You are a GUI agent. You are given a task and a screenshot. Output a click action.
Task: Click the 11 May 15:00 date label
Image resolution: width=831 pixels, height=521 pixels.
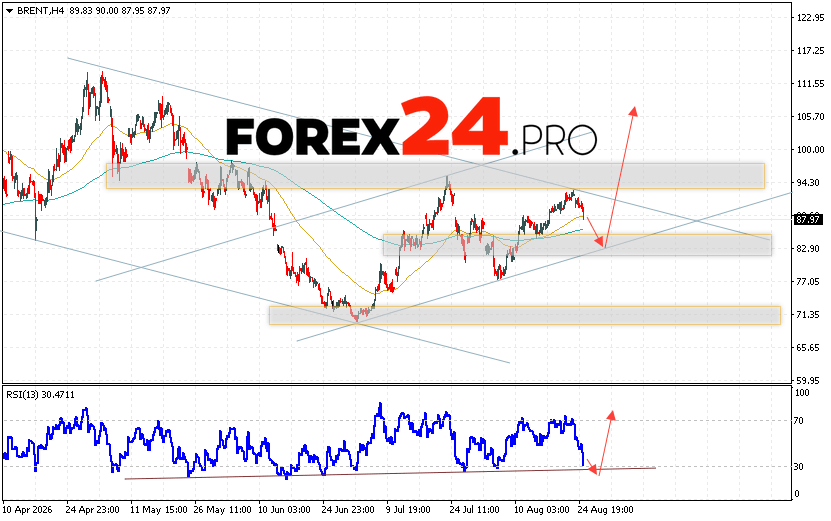click(x=158, y=510)
